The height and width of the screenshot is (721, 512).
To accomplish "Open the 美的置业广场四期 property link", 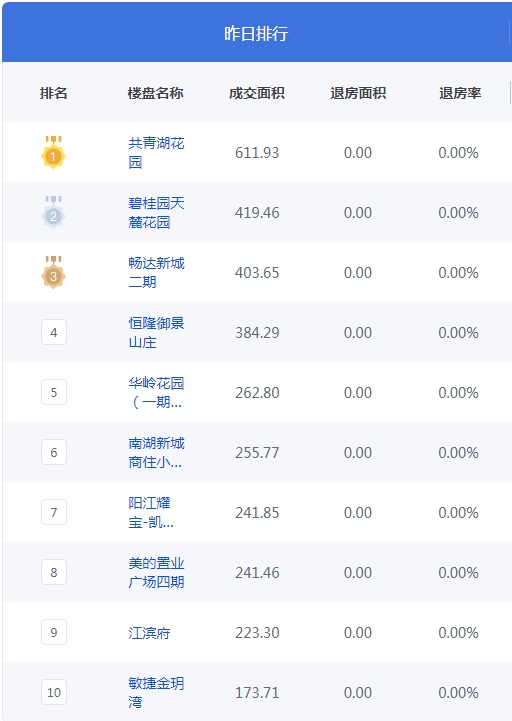I will [156, 572].
